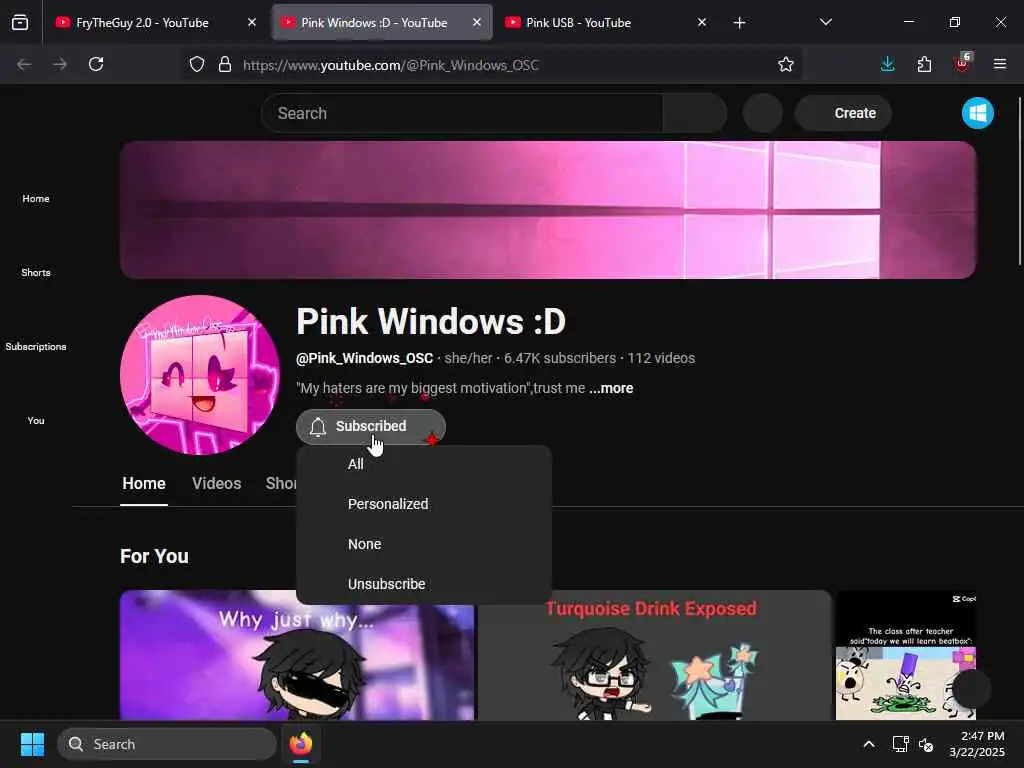
Task: Select Unsubscribe from the dropdown
Action: 424,584
